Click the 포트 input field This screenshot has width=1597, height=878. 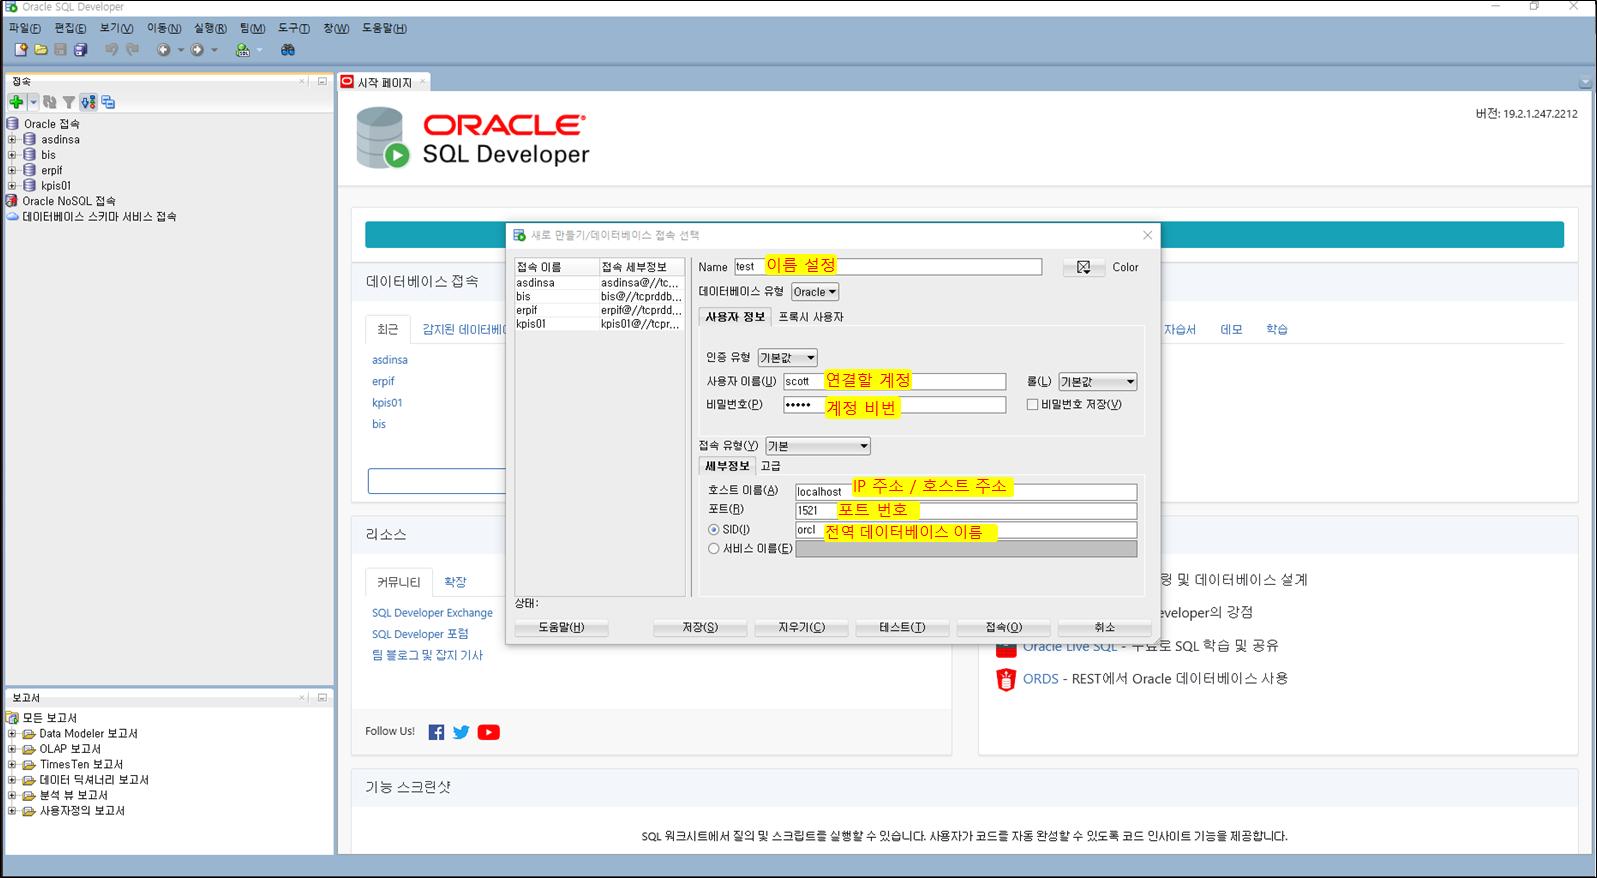point(966,510)
